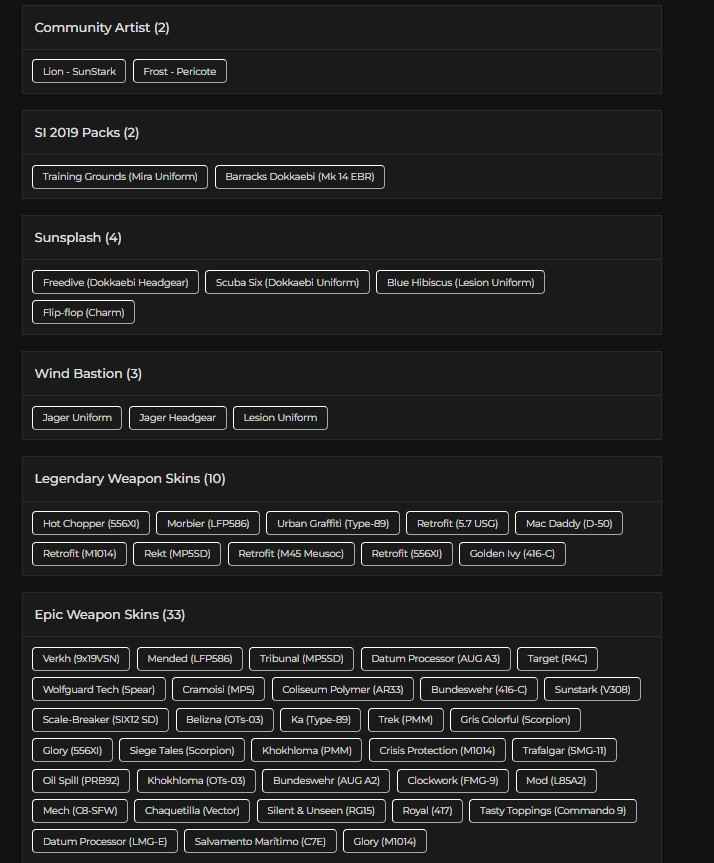
Task: Click the Salvamento Marítimo (C7E) tag
Action: pos(260,841)
